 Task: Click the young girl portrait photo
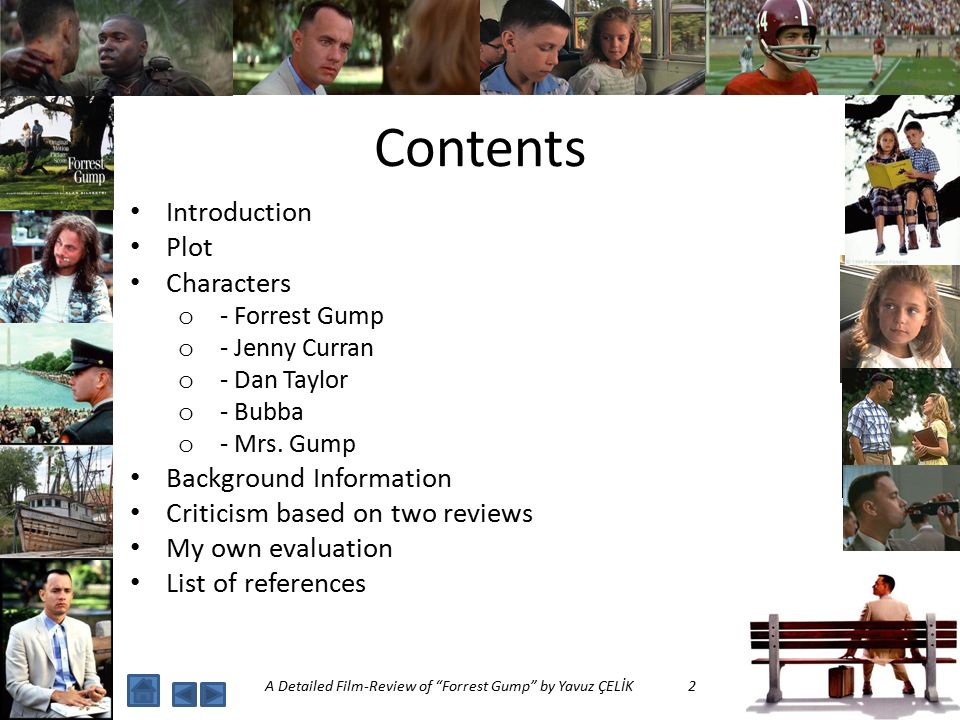pyautogui.click(x=900, y=317)
